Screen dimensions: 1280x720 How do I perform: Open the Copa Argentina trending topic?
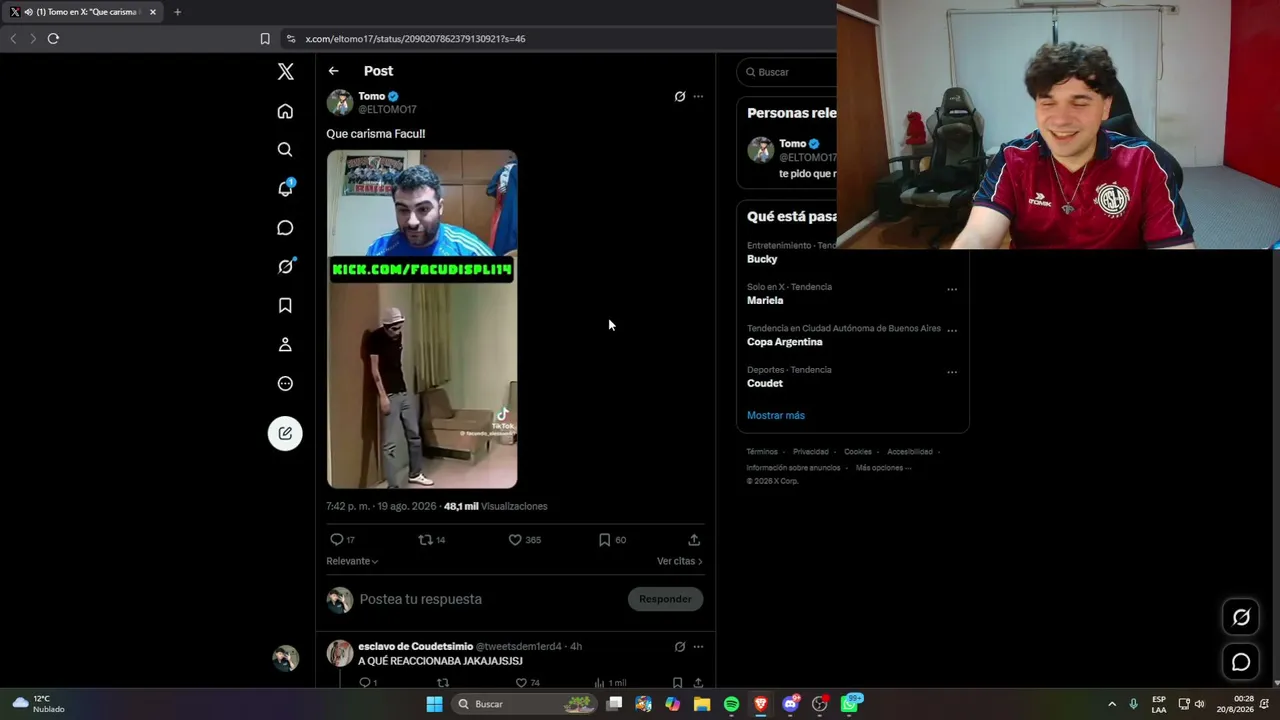click(785, 342)
